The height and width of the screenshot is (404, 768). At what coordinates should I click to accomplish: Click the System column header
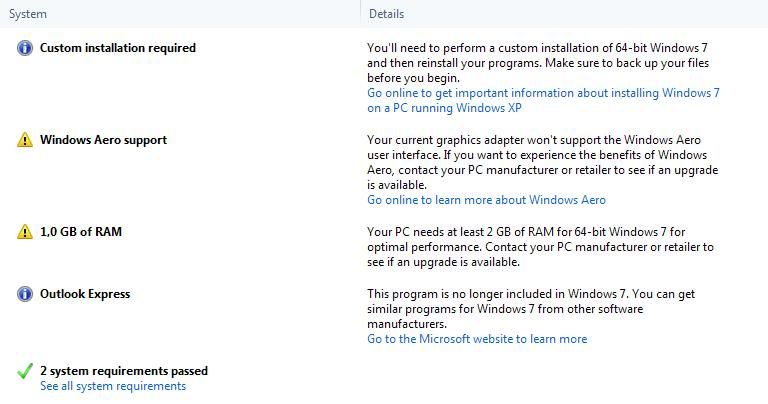28,14
